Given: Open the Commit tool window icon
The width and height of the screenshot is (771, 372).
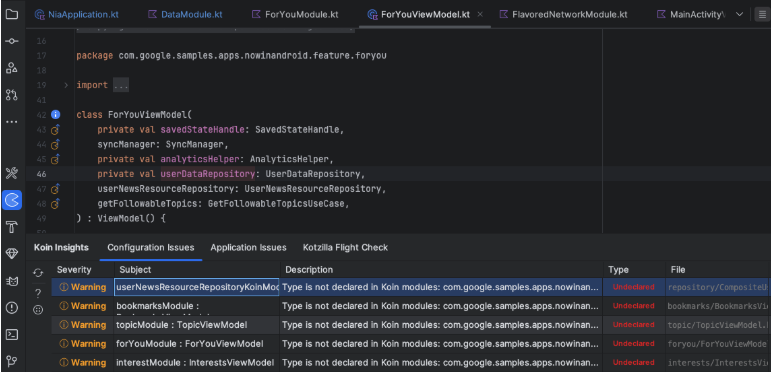Looking at the screenshot, I should 11,41.
